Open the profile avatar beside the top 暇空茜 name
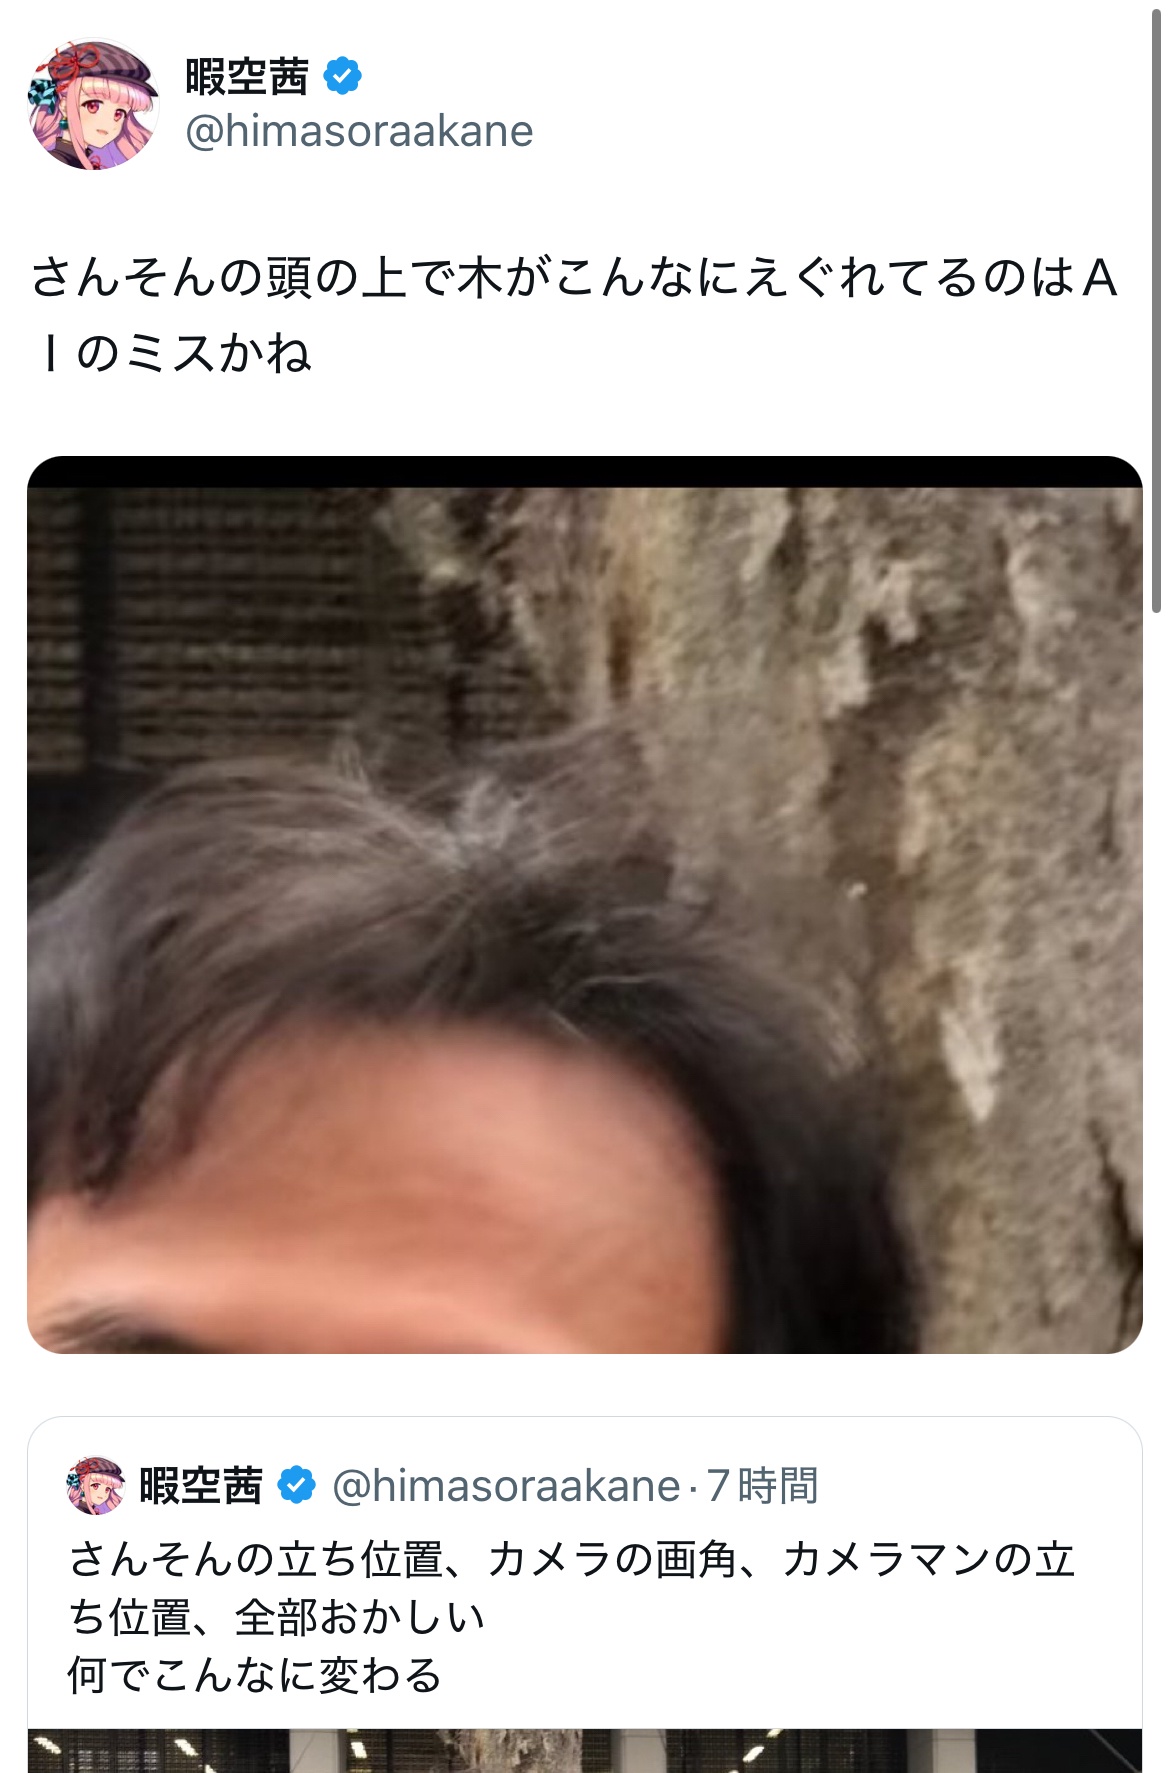The height and width of the screenshot is (1773, 1170). (x=93, y=104)
